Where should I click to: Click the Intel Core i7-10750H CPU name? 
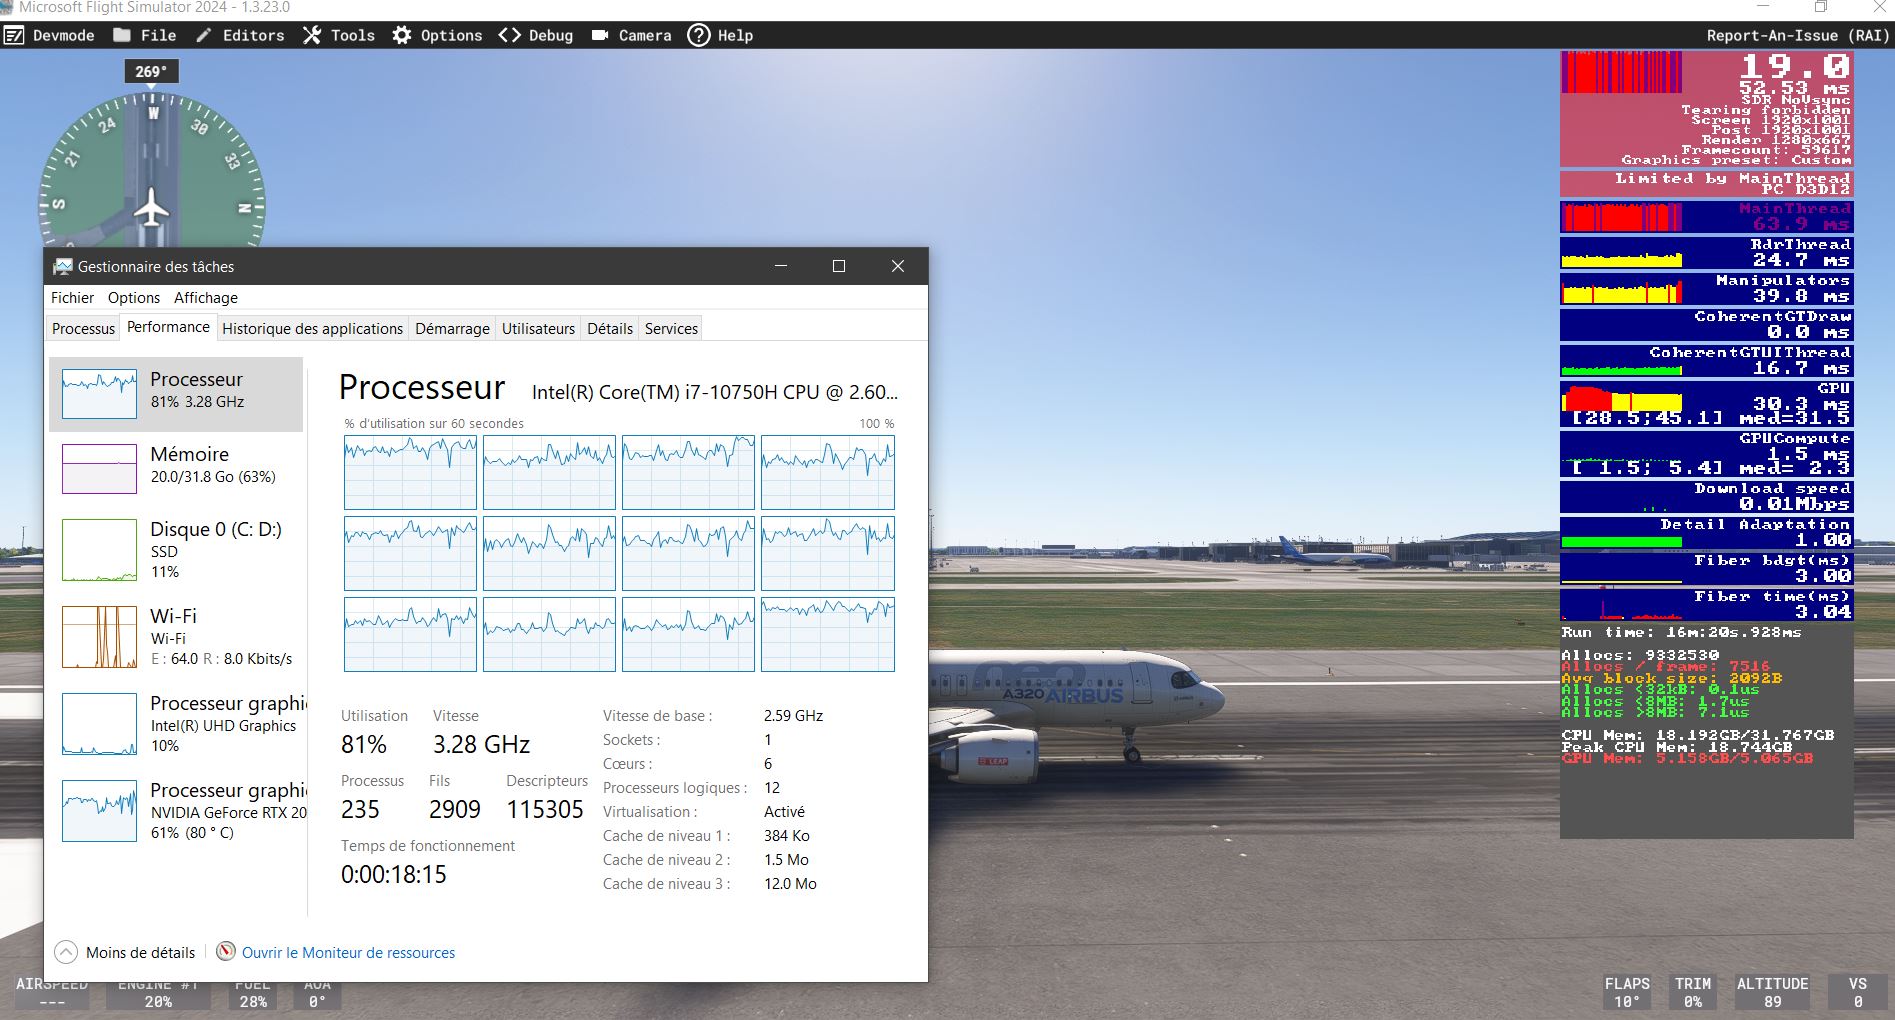(715, 392)
